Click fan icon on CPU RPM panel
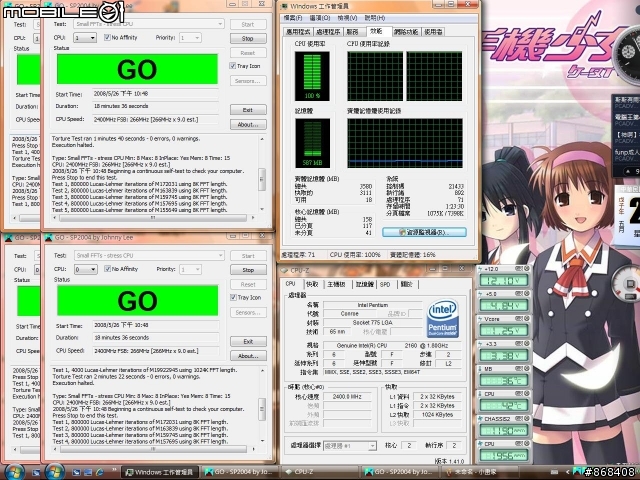This screenshot has height=480, width=640. click(x=480, y=444)
